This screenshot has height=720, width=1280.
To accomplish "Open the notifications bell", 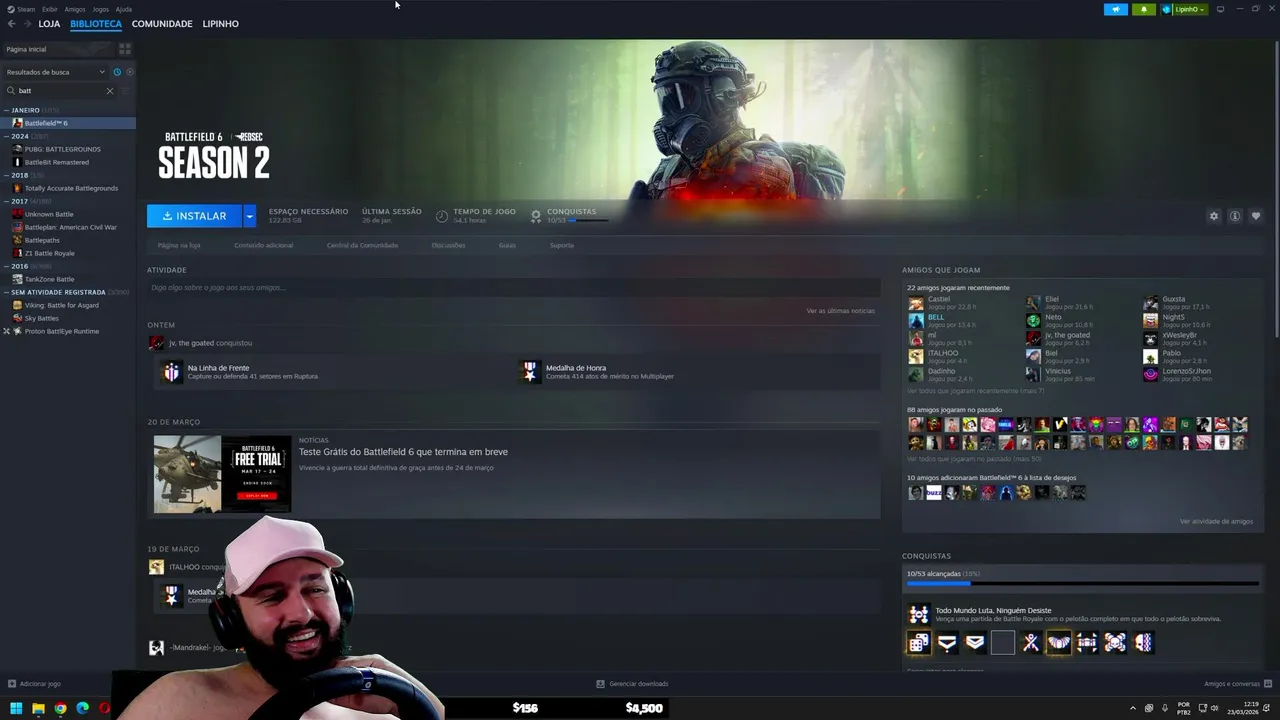I will (1144, 9).
